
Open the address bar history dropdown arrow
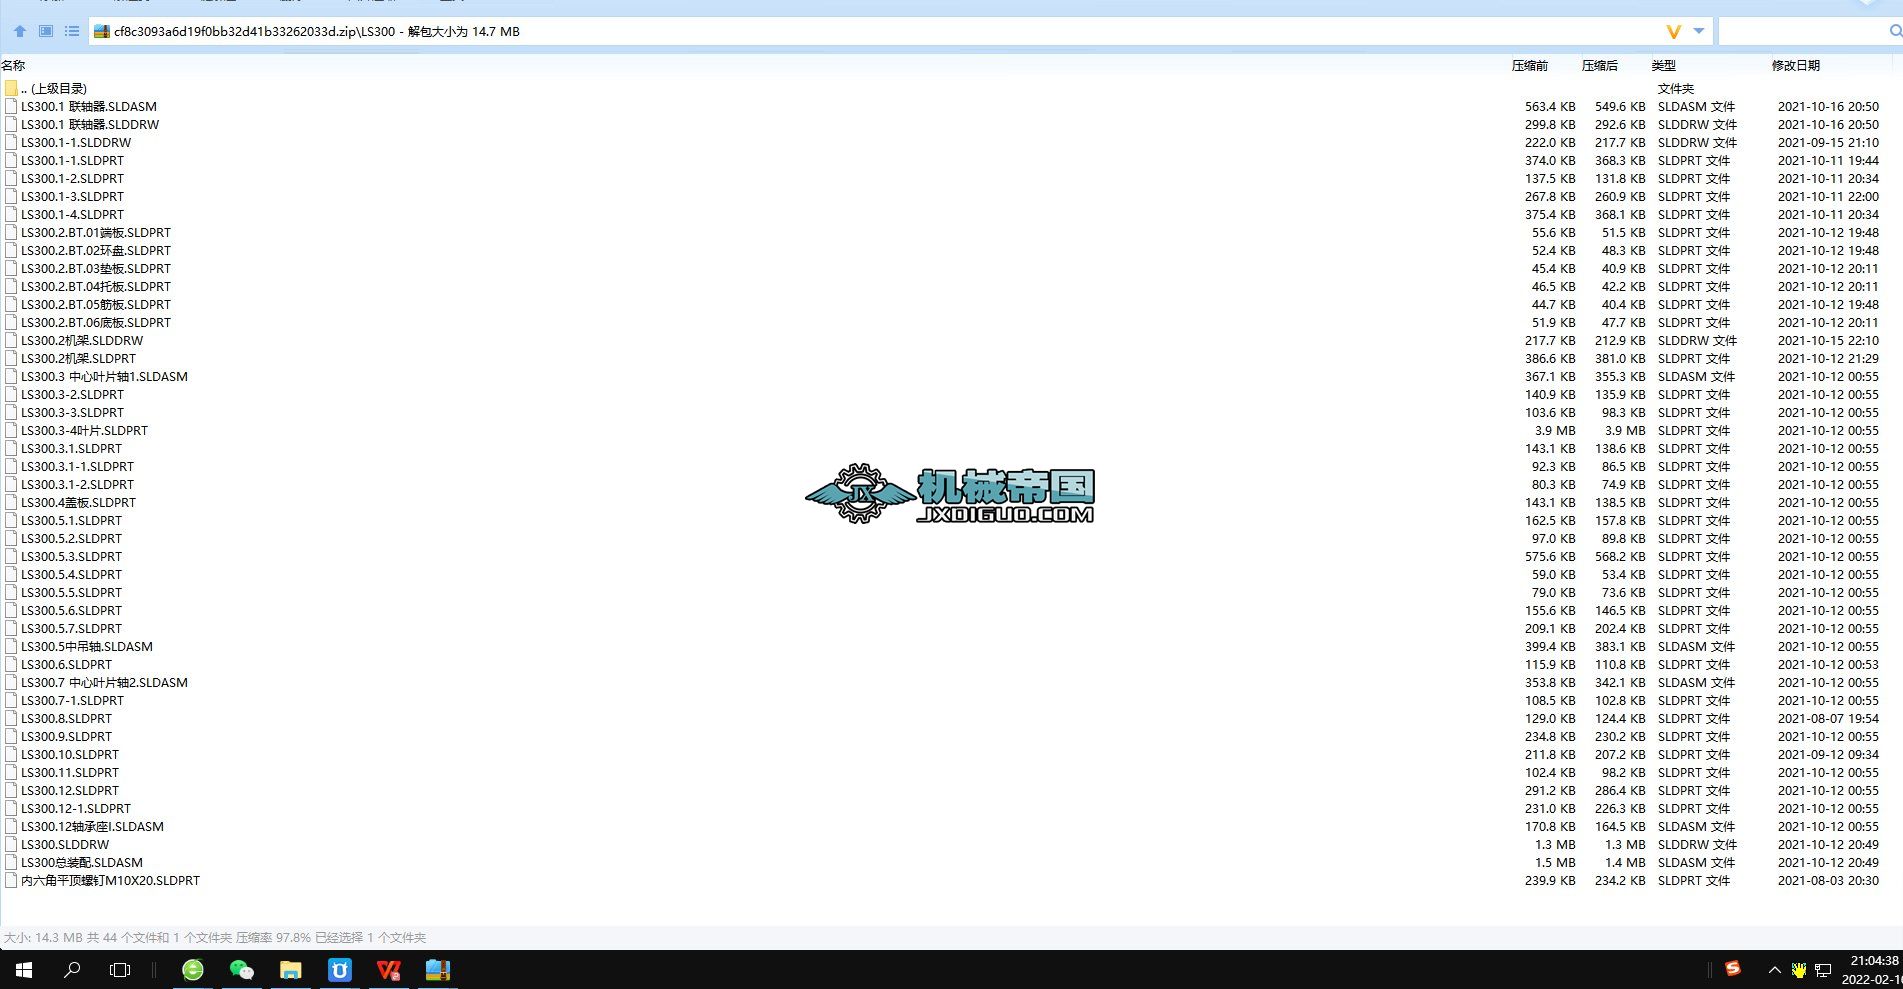[x=1698, y=31]
